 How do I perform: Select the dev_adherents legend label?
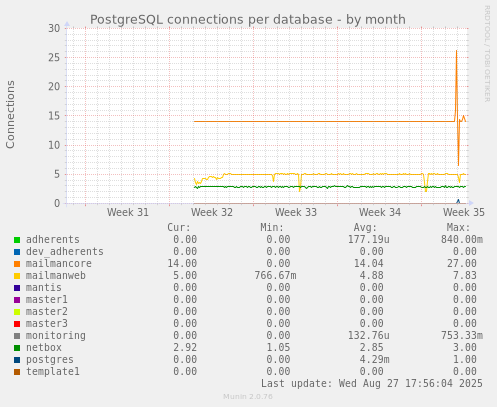point(65,251)
